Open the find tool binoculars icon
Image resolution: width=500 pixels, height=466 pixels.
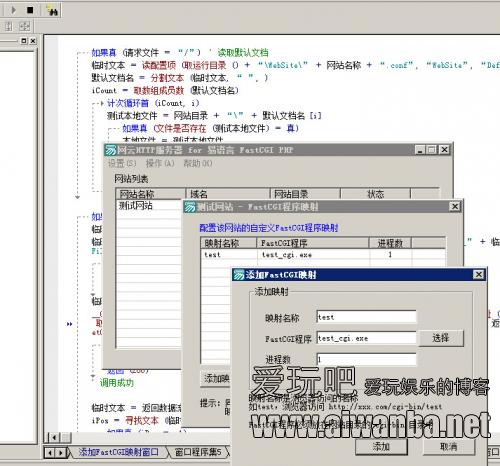tap(52, 11)
